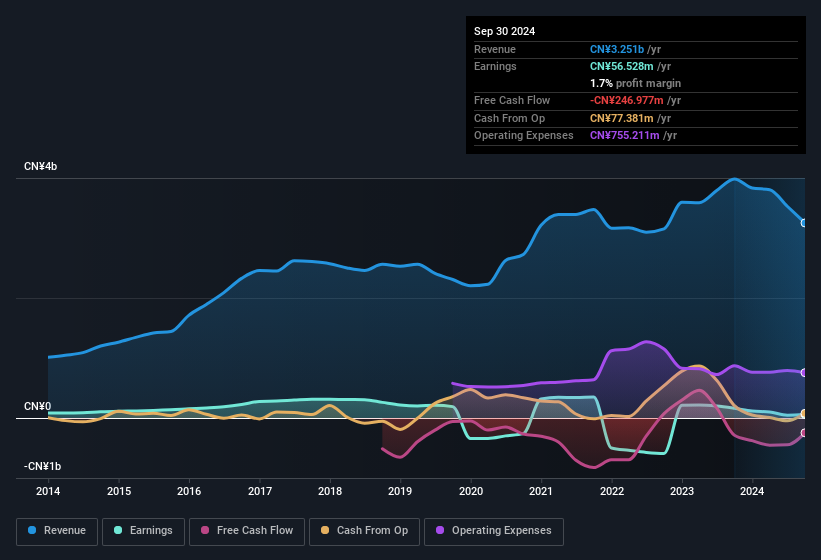821x560 pixels.
Task: Click the 1.7% profit margin text
Action: point(636,84)
